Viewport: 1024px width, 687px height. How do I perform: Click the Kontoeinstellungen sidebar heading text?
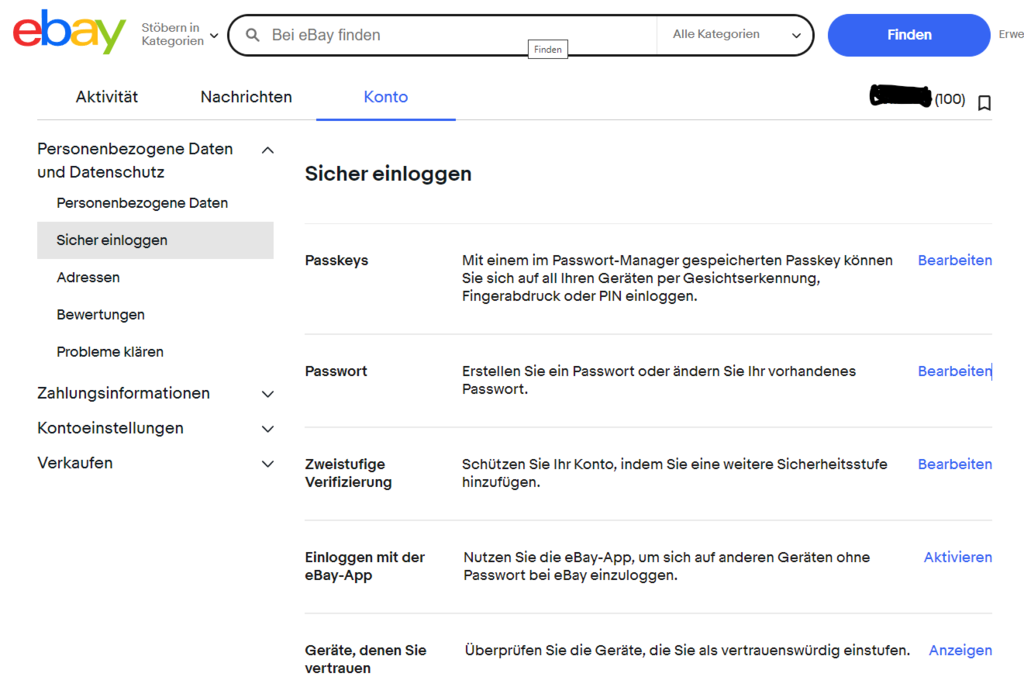coord(110,428)
